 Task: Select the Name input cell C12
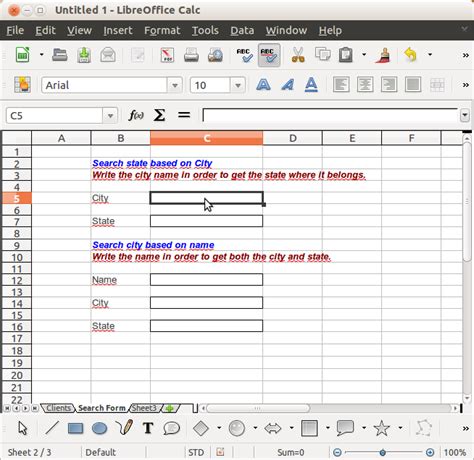(x=206, y=280)
